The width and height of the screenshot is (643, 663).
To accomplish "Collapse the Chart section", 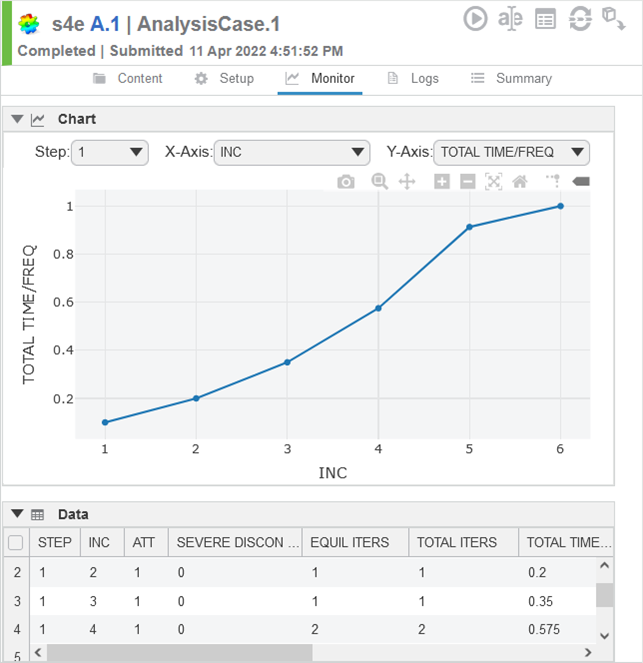I will tap(16, 119).
